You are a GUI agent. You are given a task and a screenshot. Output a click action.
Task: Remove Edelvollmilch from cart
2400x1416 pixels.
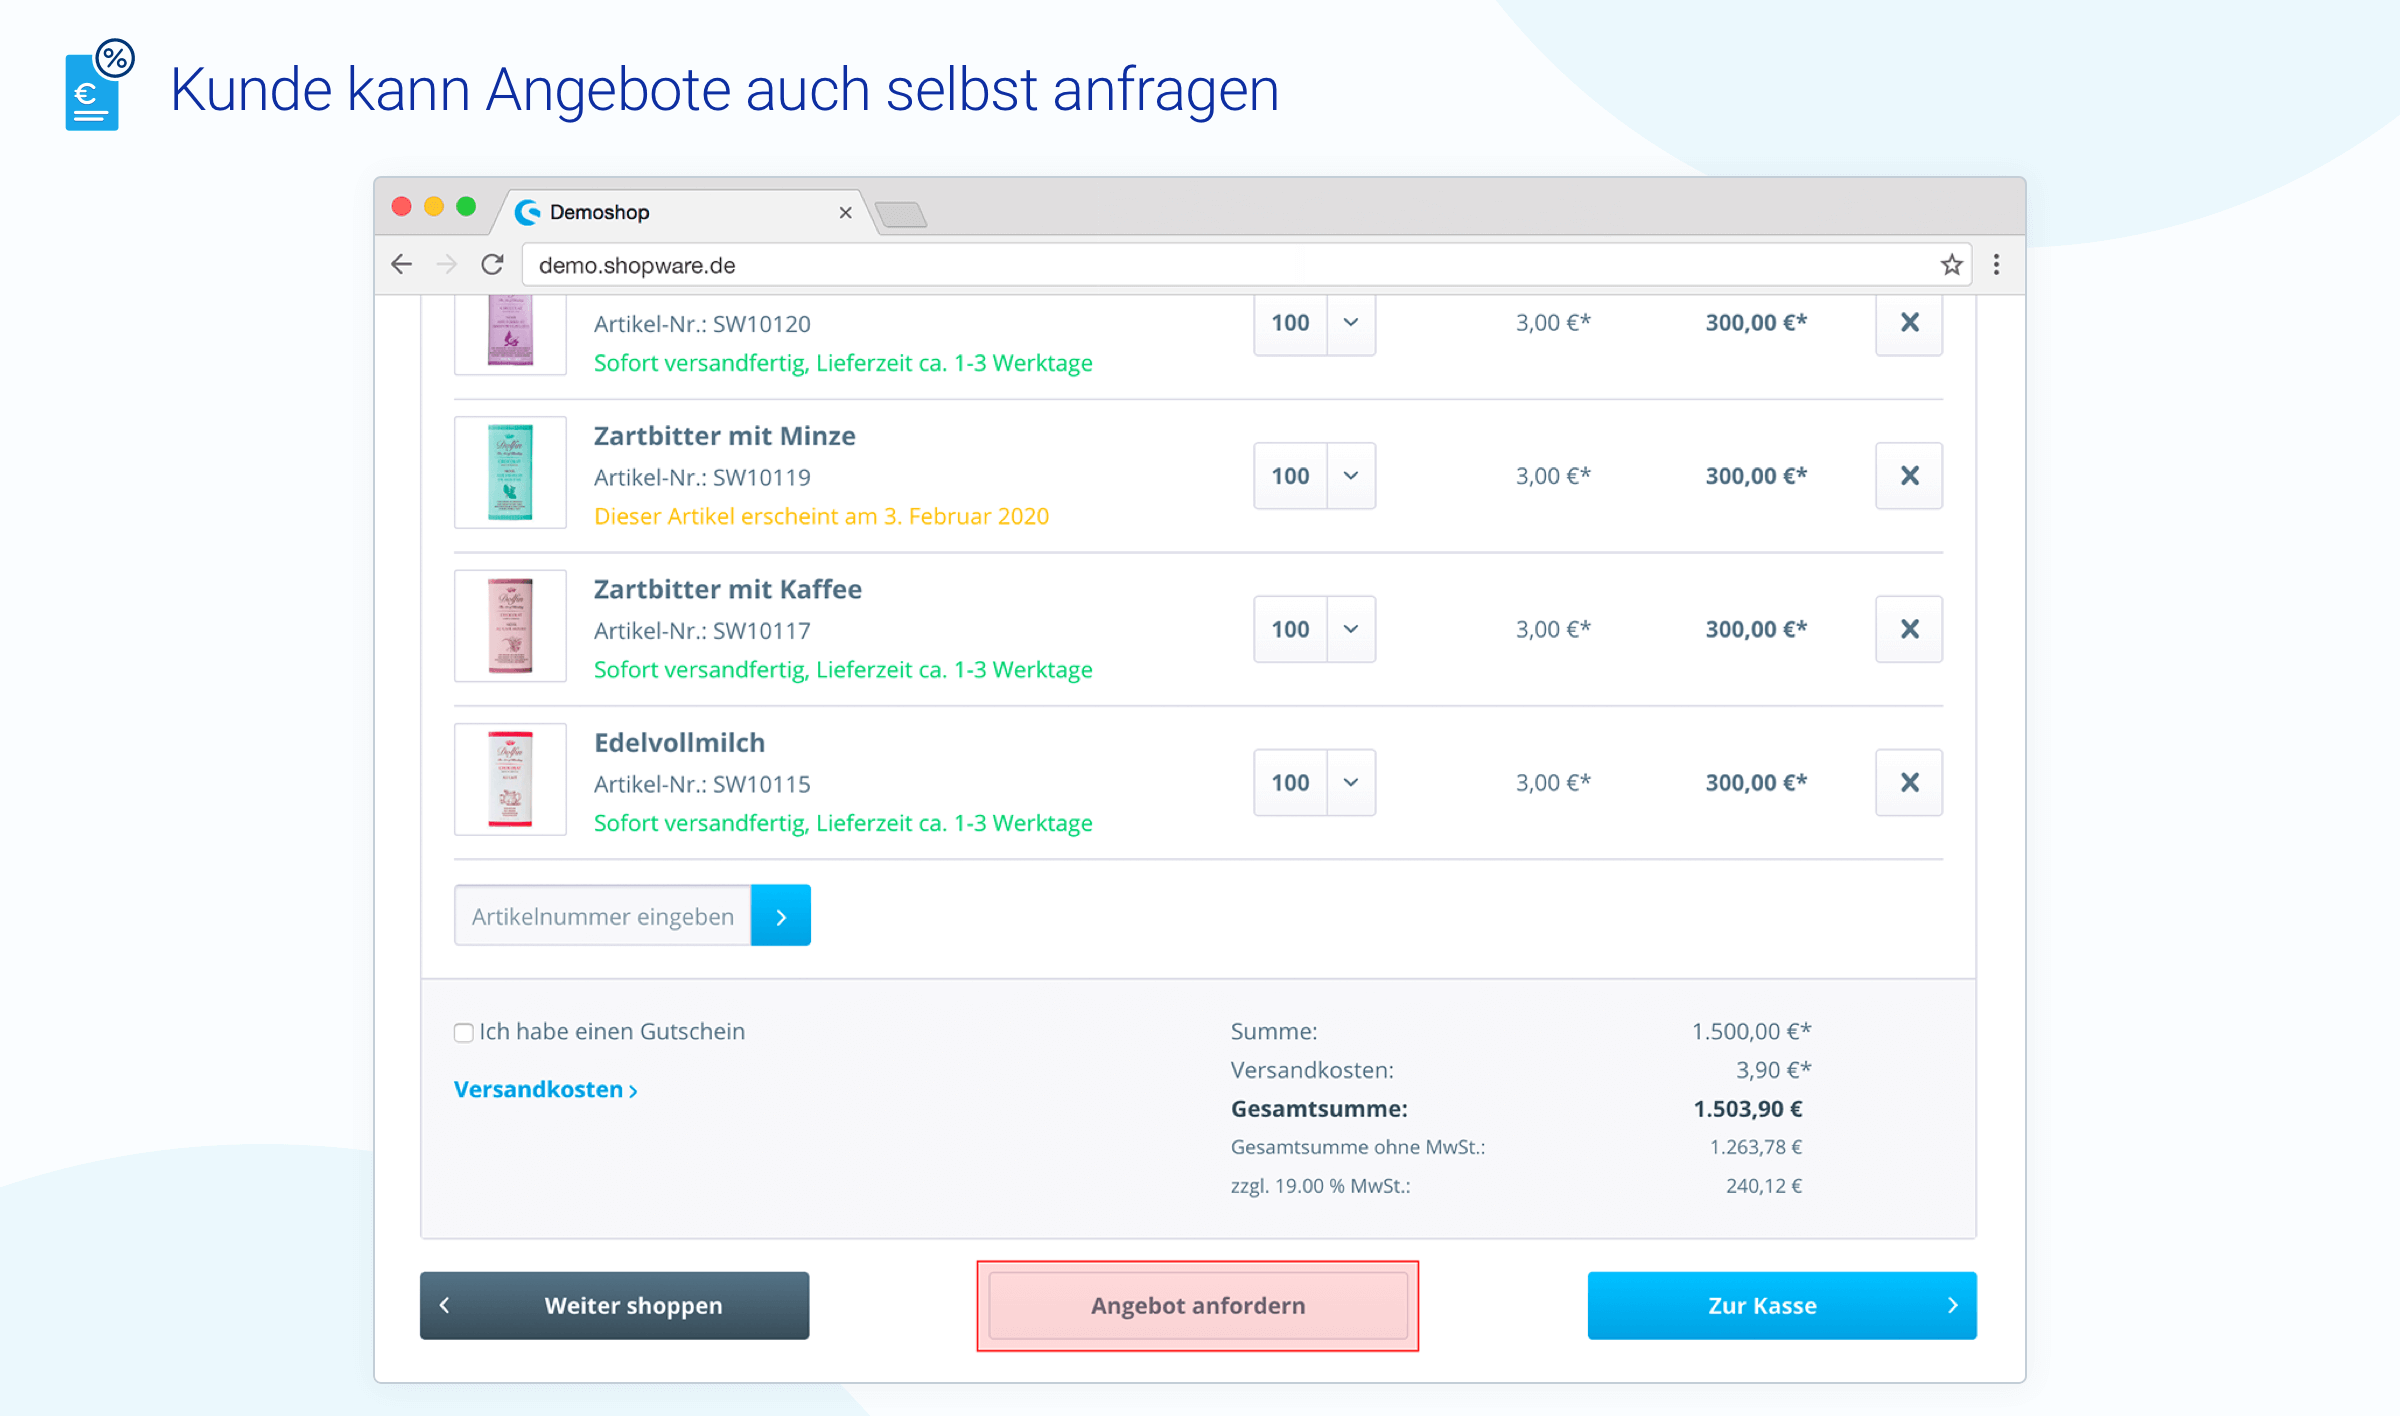1909,782
